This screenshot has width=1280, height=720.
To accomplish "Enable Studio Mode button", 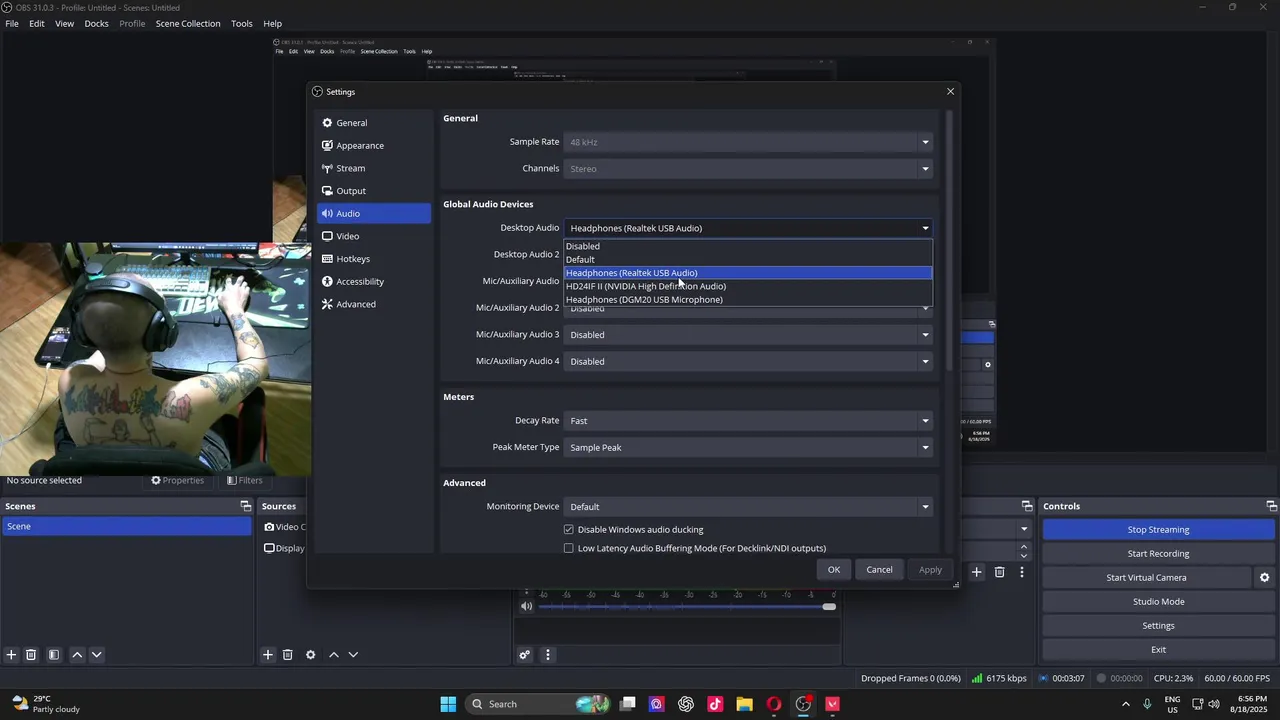I will coord(1158,602).
